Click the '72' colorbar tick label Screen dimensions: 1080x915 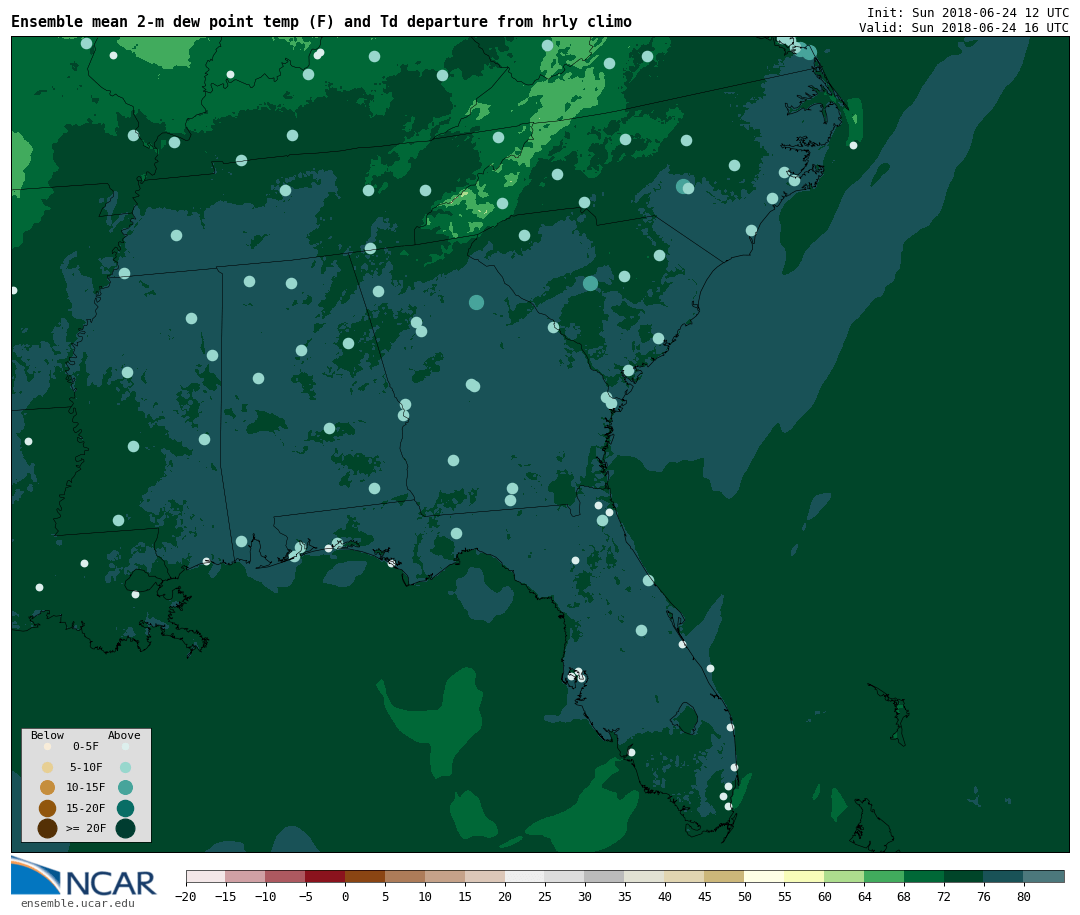pos(944,897)
